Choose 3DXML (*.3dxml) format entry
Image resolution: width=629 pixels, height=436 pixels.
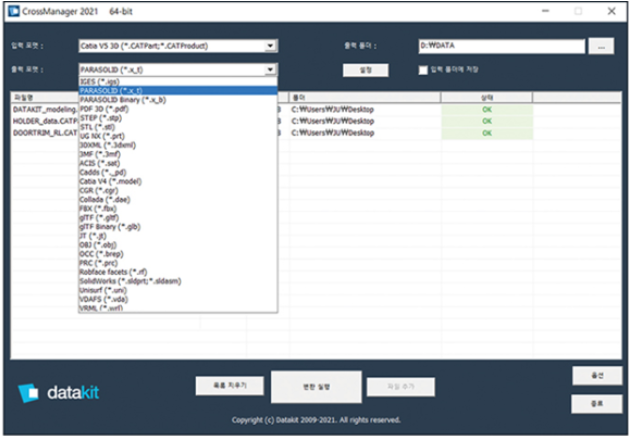178,145
